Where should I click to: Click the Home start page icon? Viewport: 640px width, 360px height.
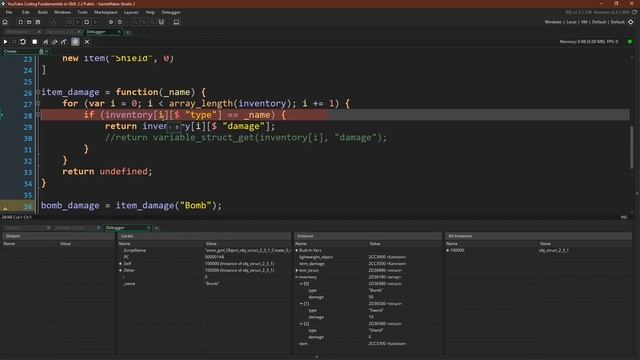click(5, 22)
